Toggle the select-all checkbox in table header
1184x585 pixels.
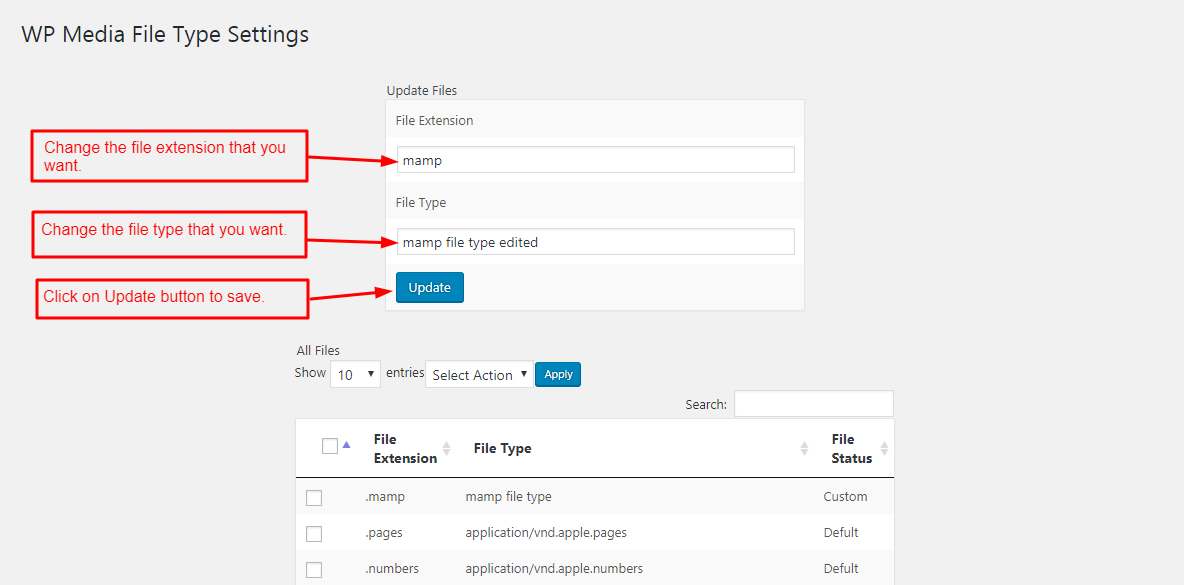pyautogui.click(x=329, y=446)
